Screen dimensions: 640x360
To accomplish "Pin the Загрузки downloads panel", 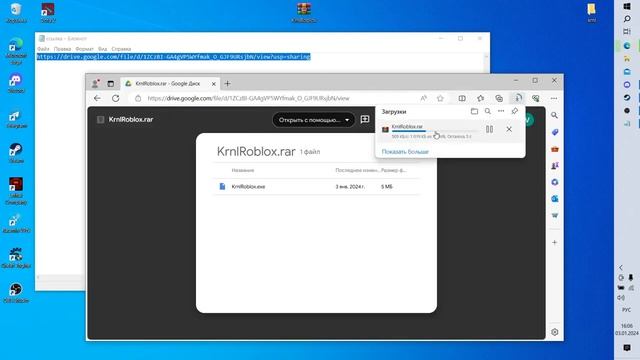I will point(515,111).
